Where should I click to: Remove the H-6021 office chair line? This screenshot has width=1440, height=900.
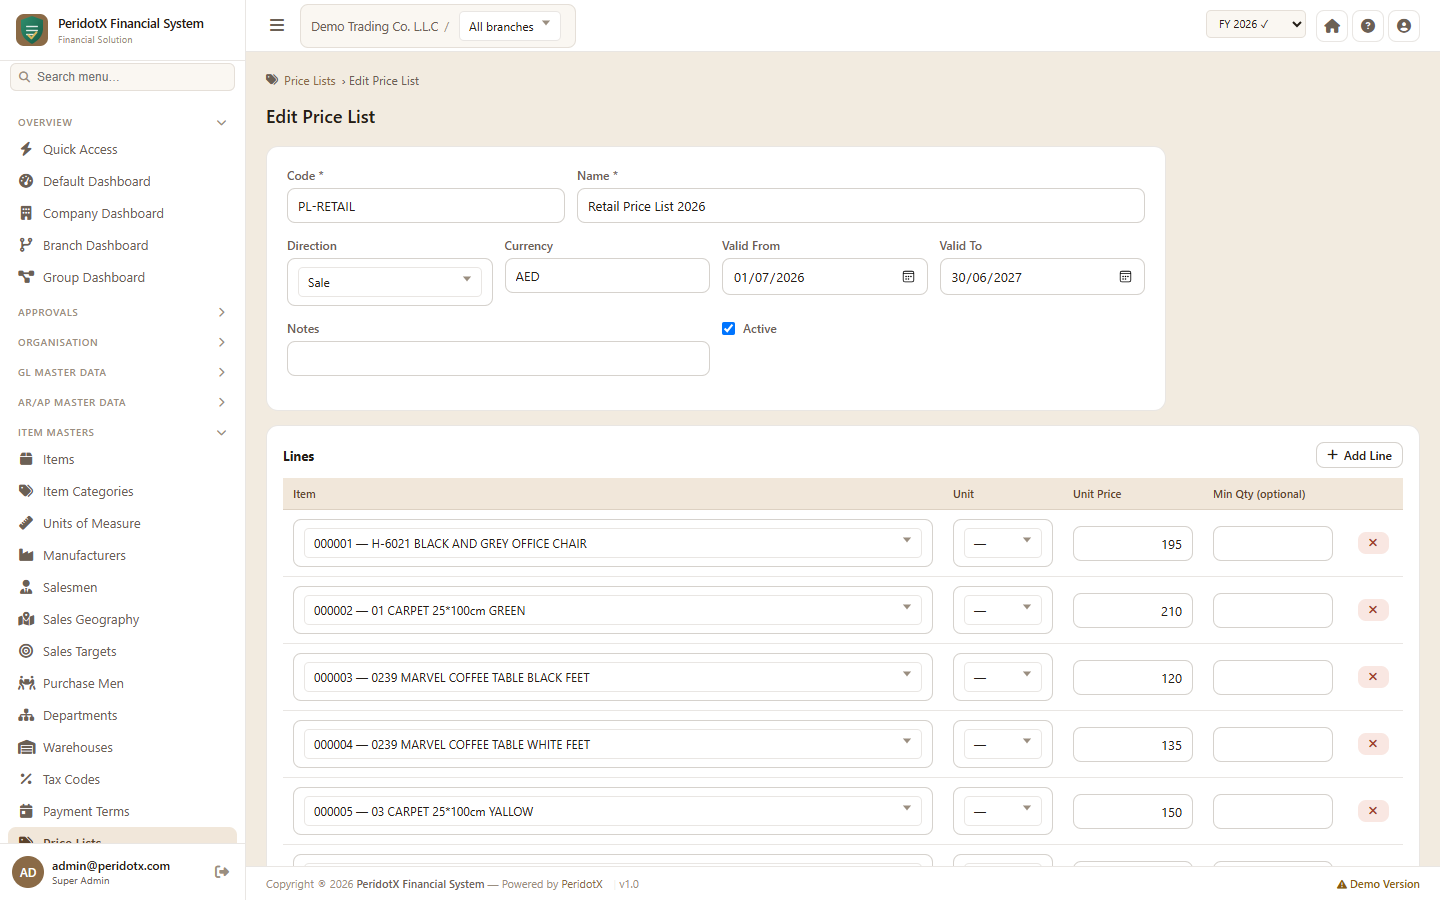point(1373,543)
